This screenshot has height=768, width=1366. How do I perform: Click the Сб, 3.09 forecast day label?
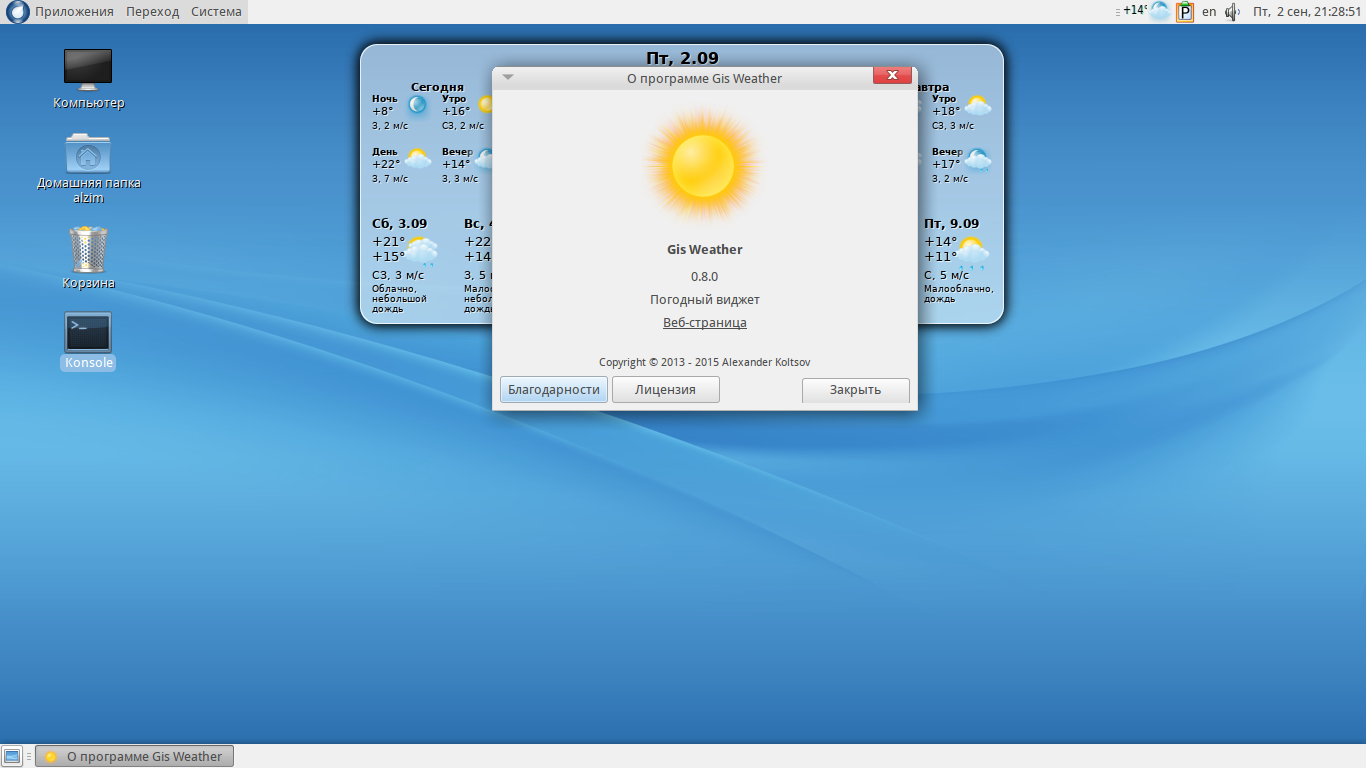pyautogui.click(x=399, y=224)
